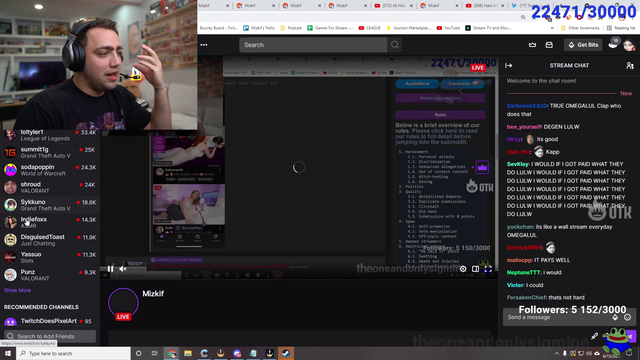Switch to the YouTube Halo Infinite tab
This screenshot has width=640, height=360.
click(x=484, y=6)
